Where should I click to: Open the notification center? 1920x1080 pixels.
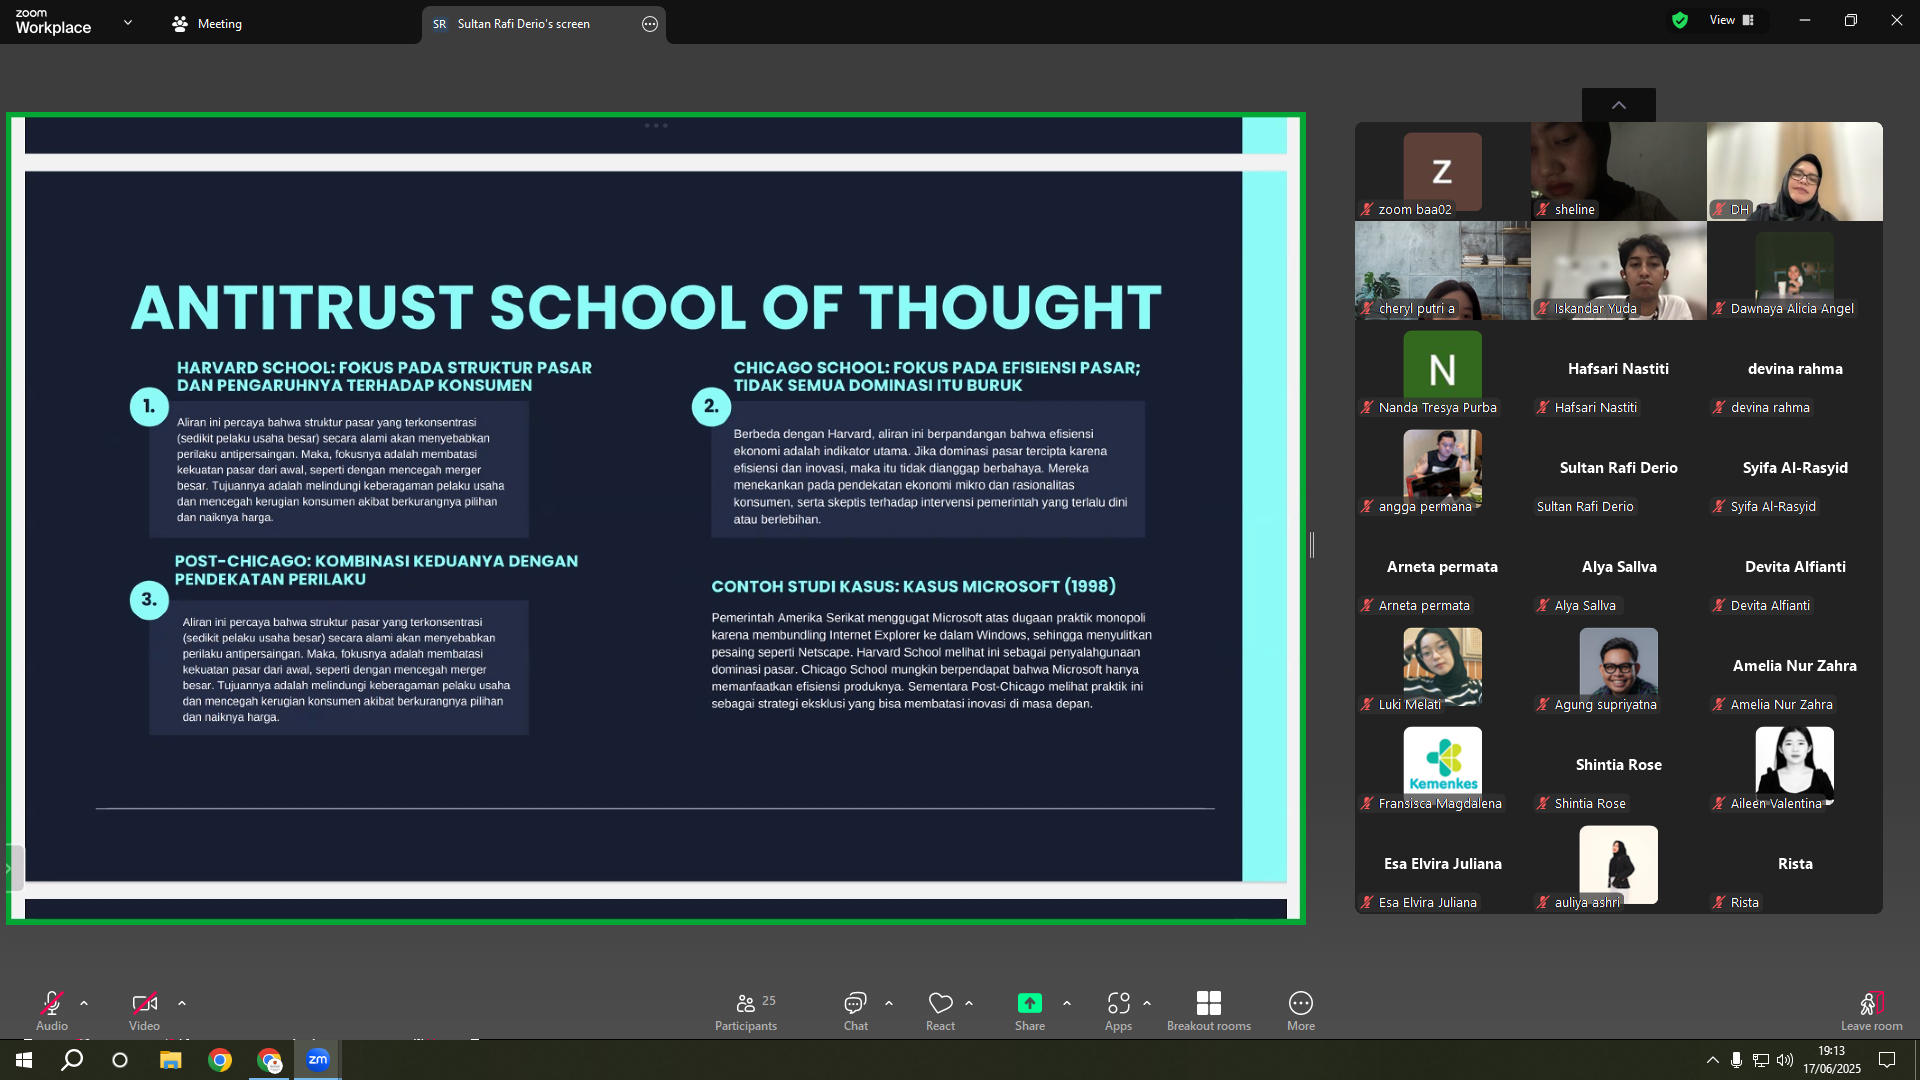point(1887,1060)
